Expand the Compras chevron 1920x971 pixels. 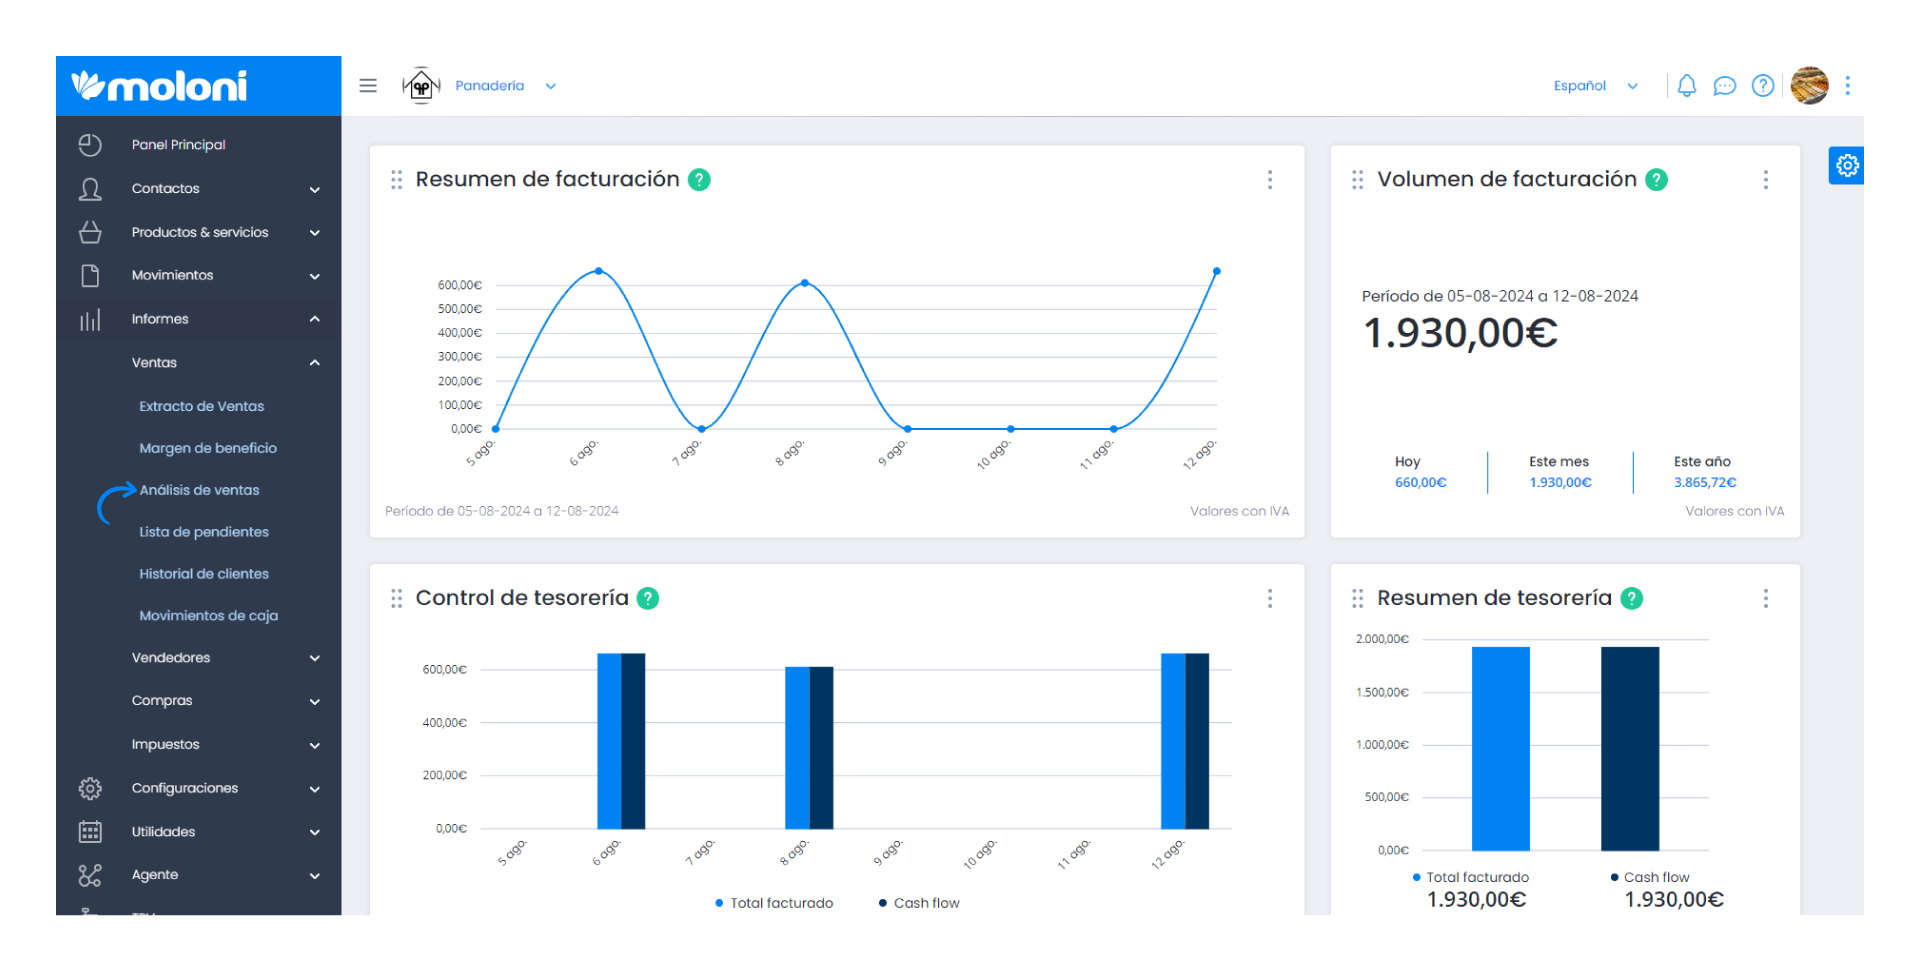pos(315,702)
